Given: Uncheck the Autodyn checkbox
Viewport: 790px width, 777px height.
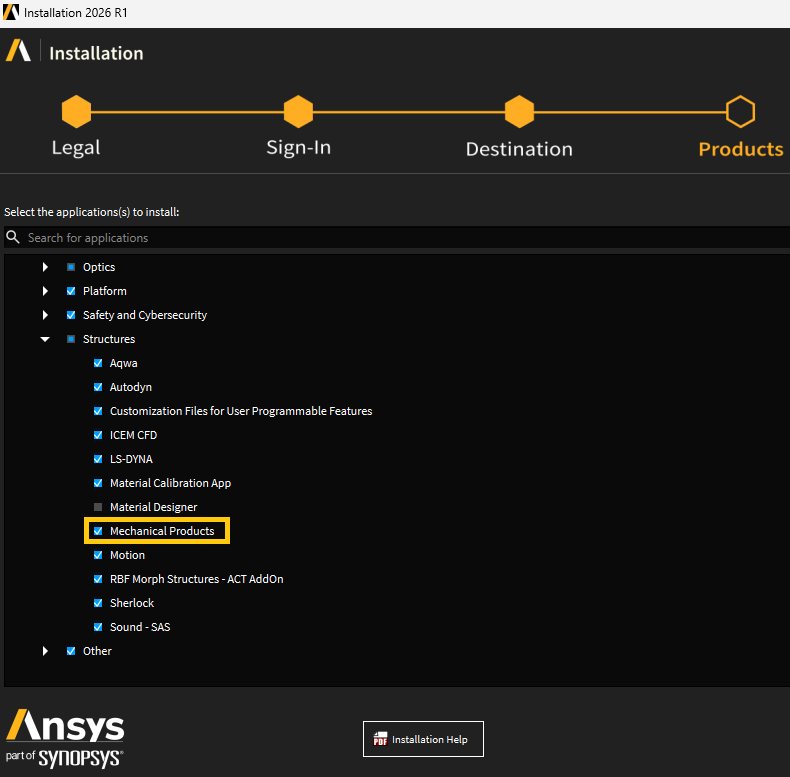Looking at the screenshot, I should click(98, 387).
